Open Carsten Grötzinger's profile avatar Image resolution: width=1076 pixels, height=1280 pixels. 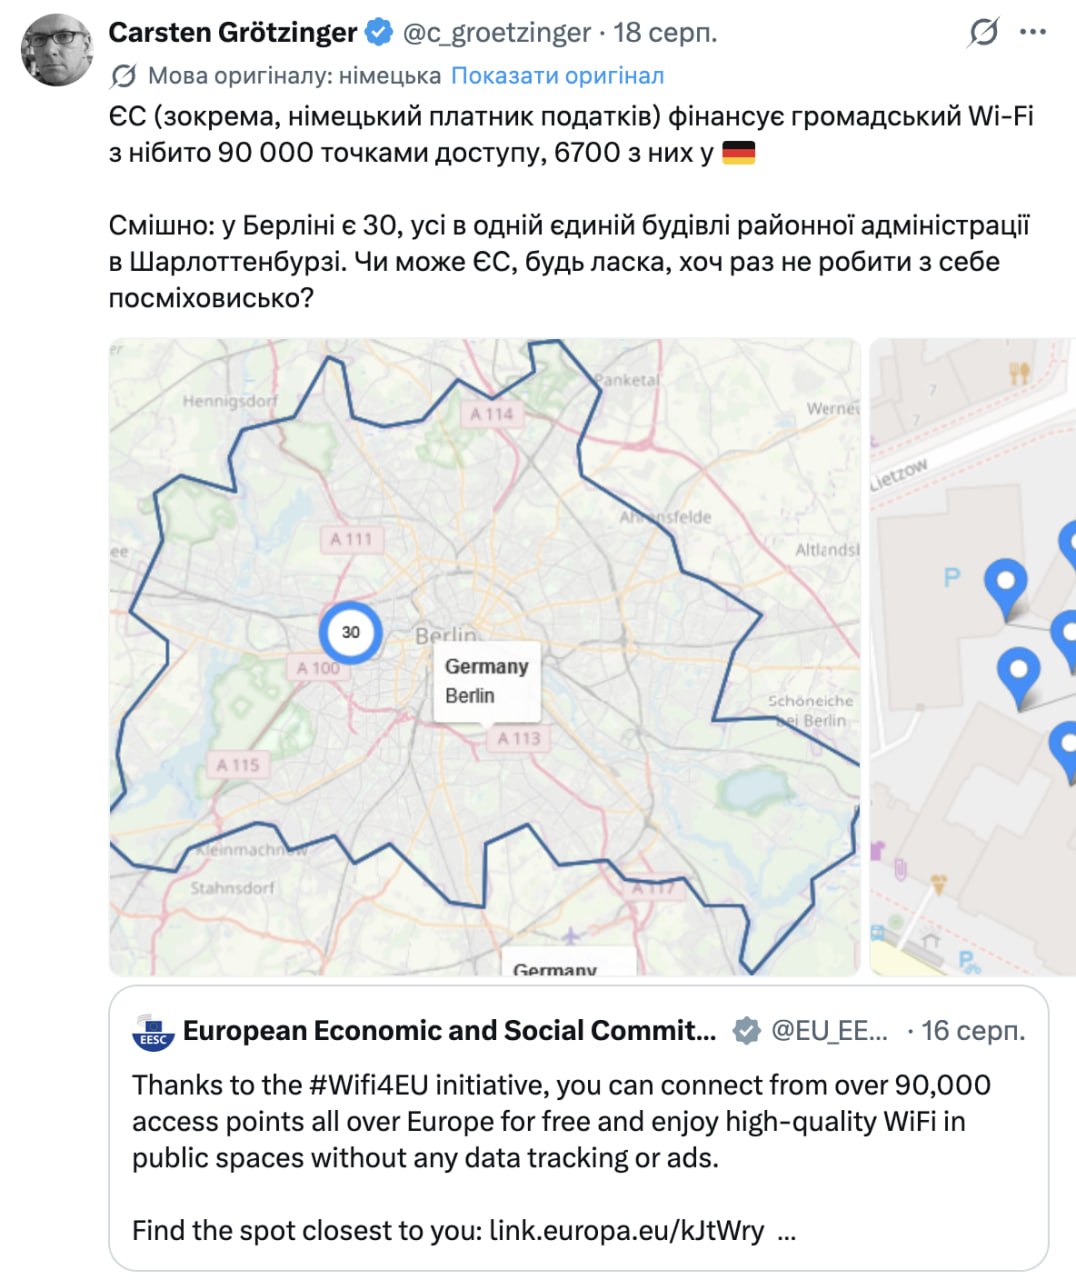point(57,50)
